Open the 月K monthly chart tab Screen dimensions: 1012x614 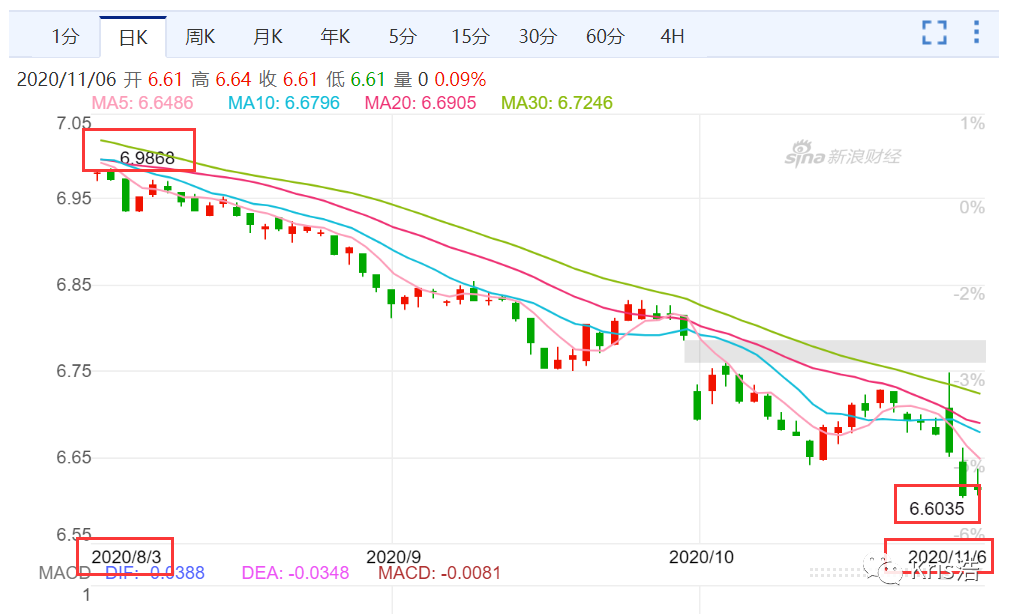pyautogui.click(x=267, y=37)
